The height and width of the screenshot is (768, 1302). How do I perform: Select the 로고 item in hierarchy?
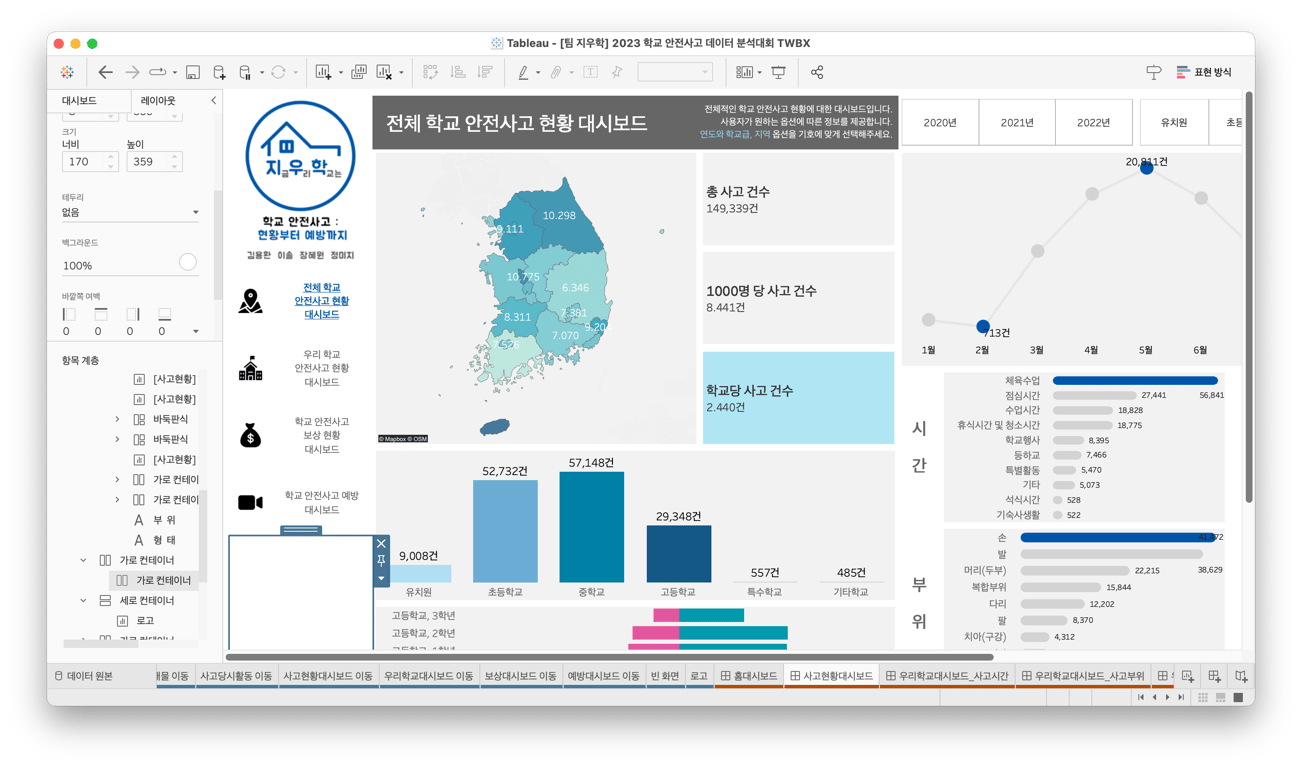click(145, 621)
